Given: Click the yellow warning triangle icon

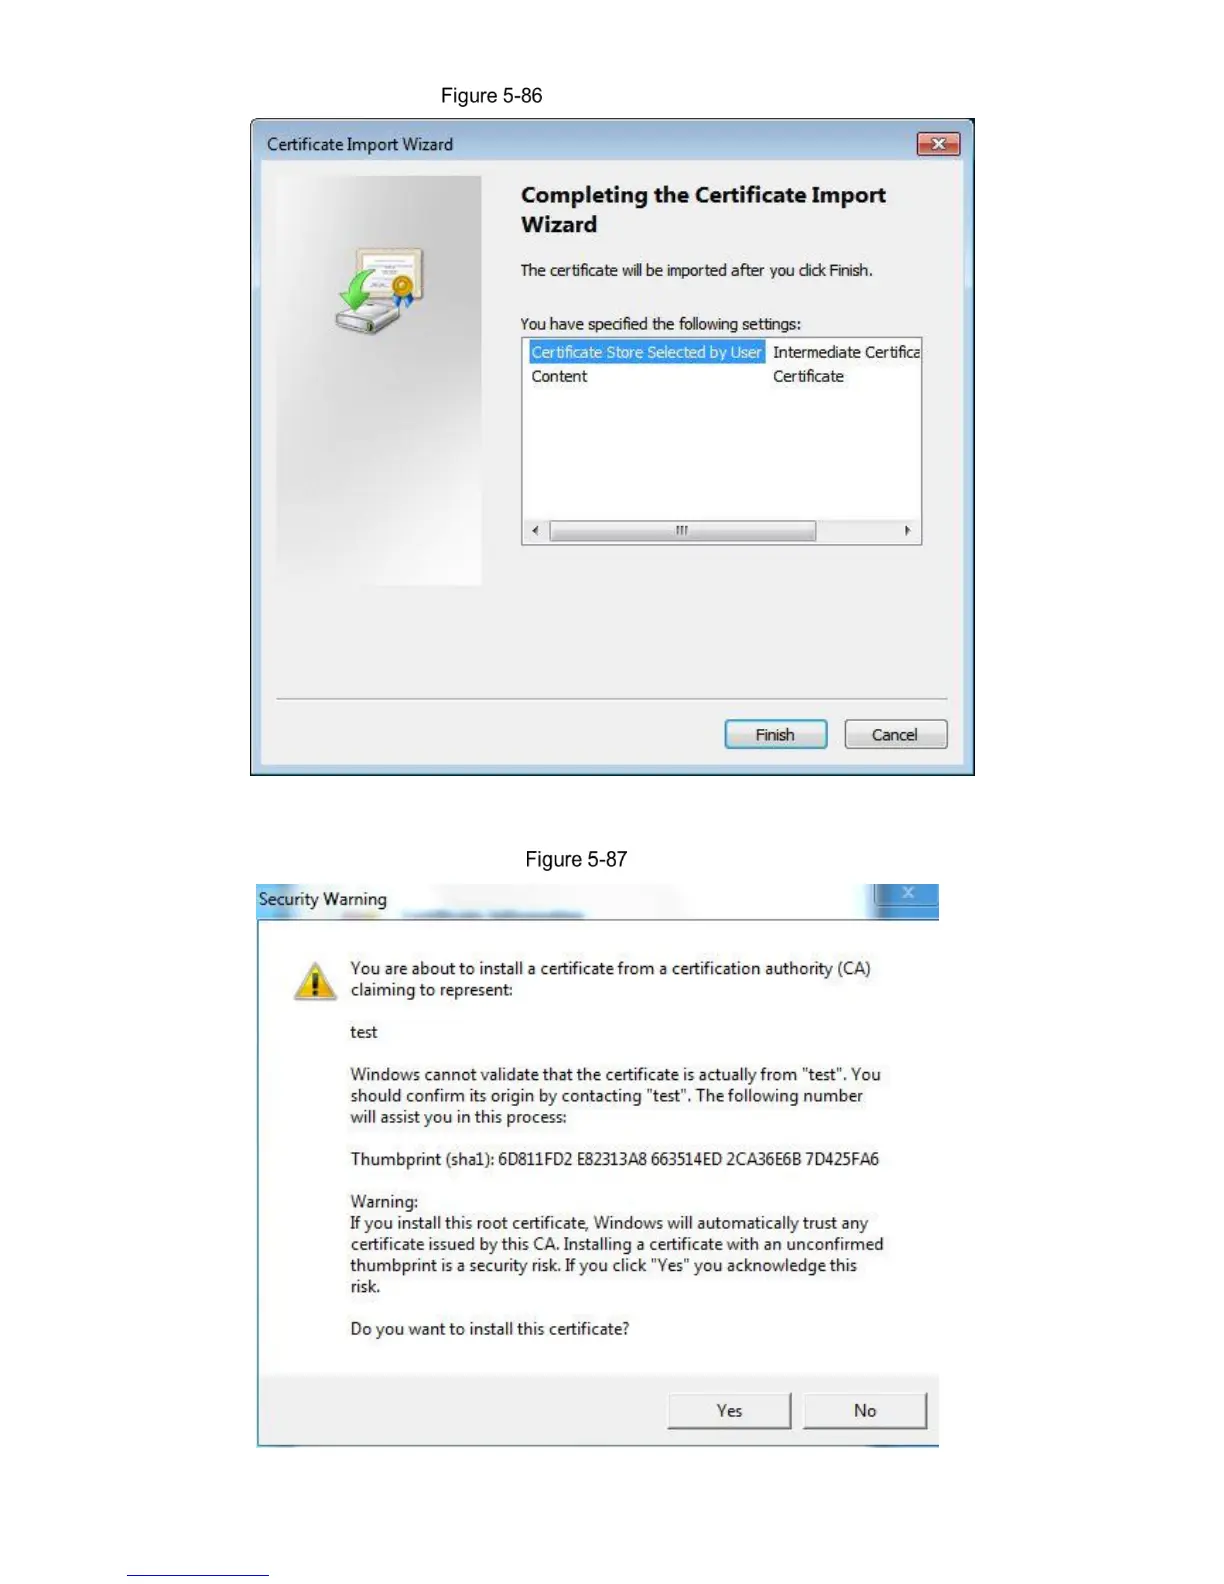Looking at the screenshot, I should click(x=315, y=980).
